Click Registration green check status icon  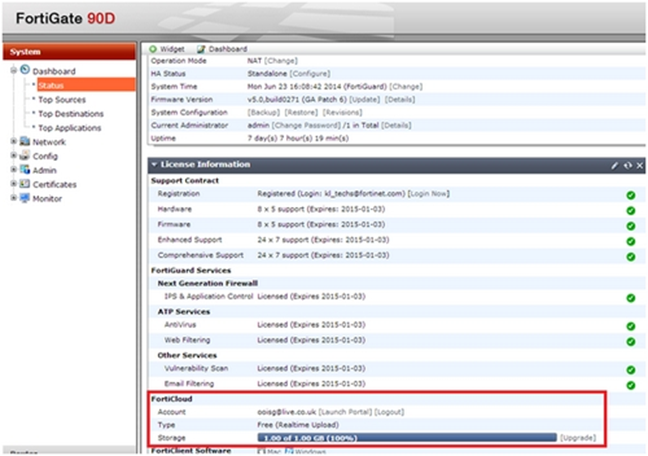(631, 195)
